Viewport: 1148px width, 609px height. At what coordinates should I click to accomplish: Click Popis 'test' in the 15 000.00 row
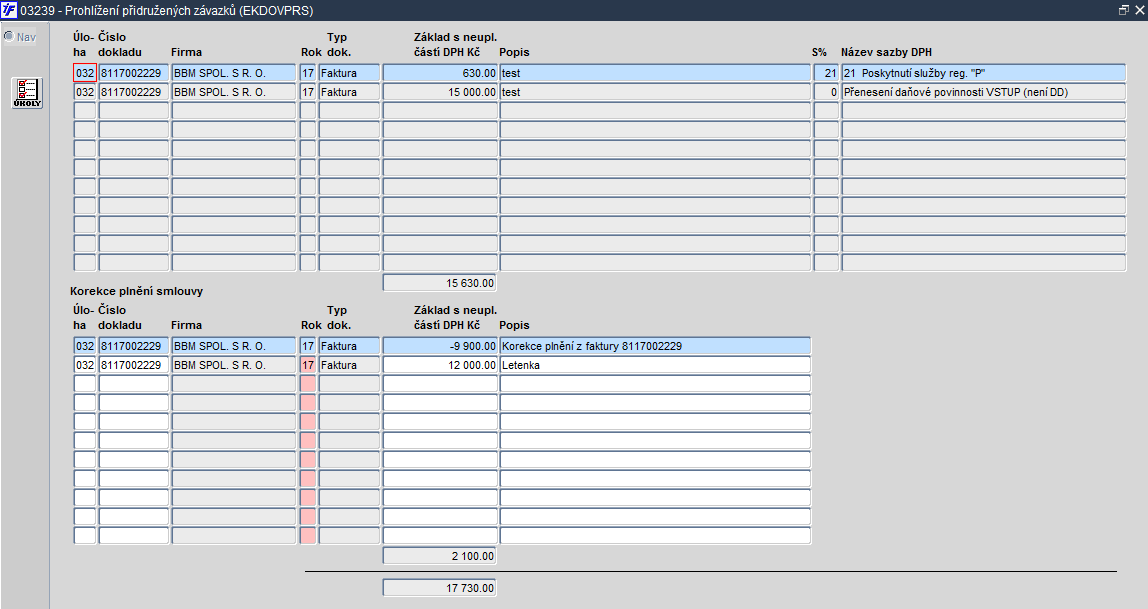(655, 92)
